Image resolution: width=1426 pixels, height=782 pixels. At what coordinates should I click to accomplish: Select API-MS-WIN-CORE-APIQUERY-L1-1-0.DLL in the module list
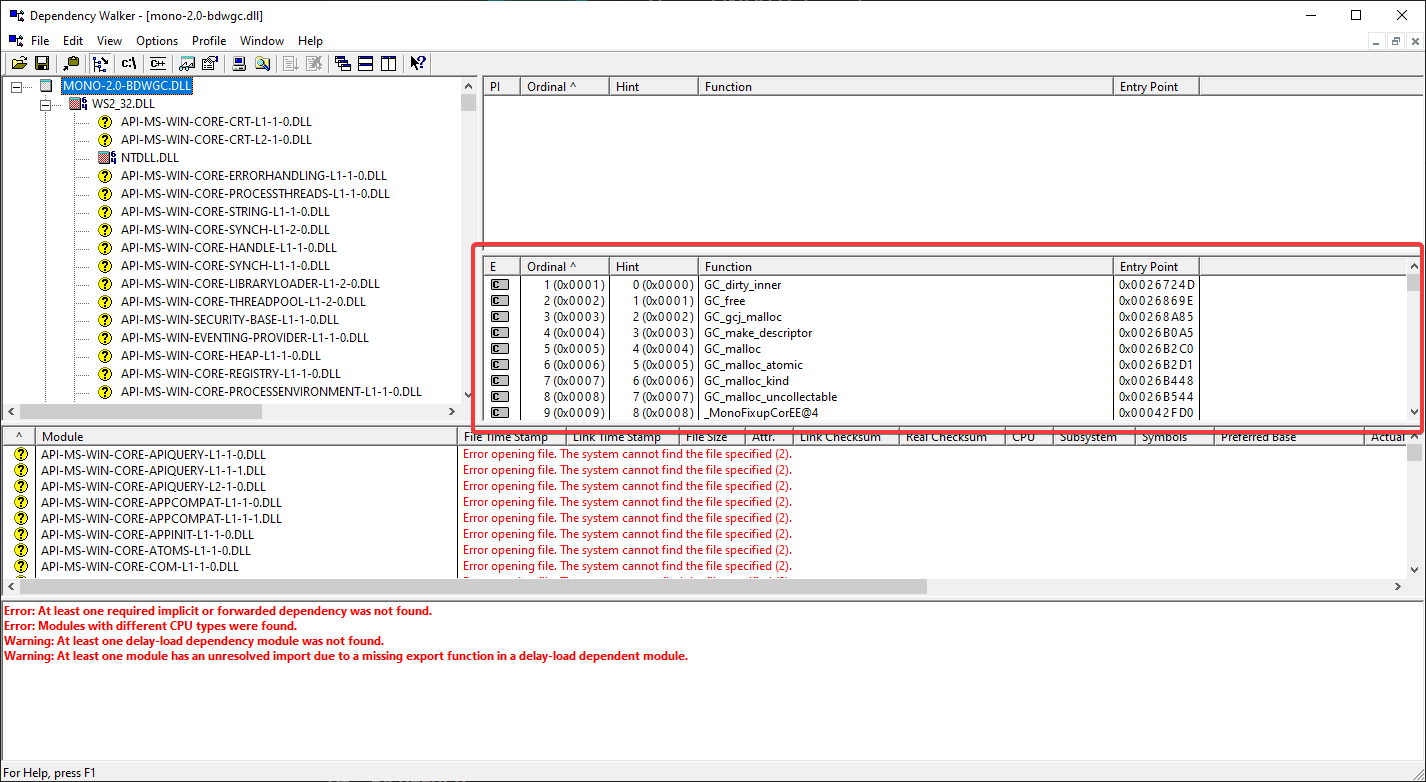click(x=153, y=454)
